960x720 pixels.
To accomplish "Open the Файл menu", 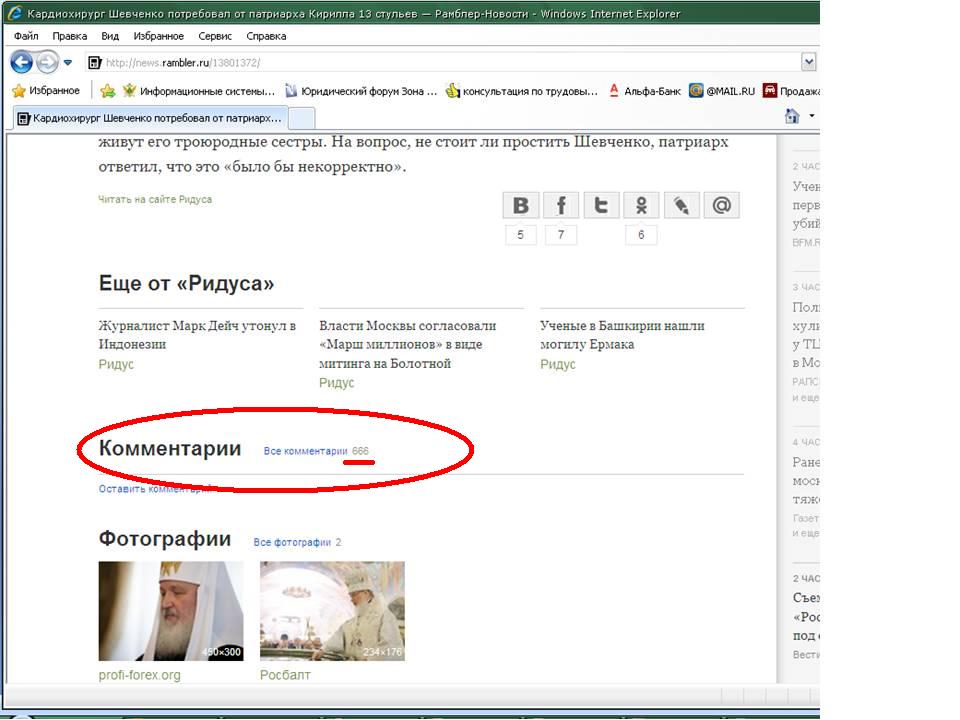I will tap(26, 36).
